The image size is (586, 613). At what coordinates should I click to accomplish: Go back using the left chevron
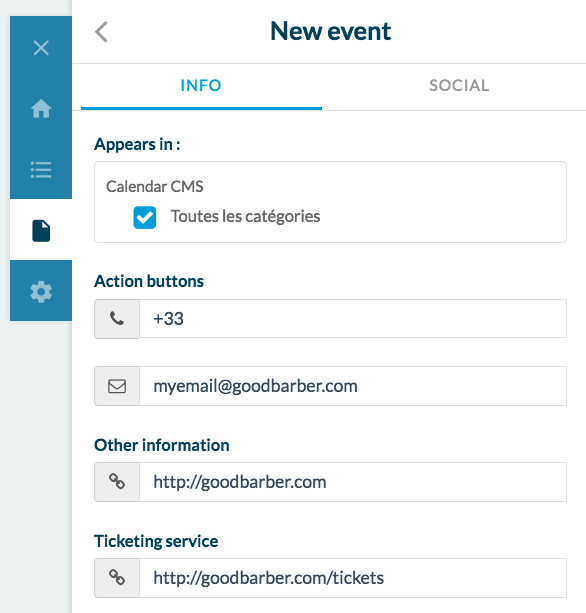click(101, 32)
